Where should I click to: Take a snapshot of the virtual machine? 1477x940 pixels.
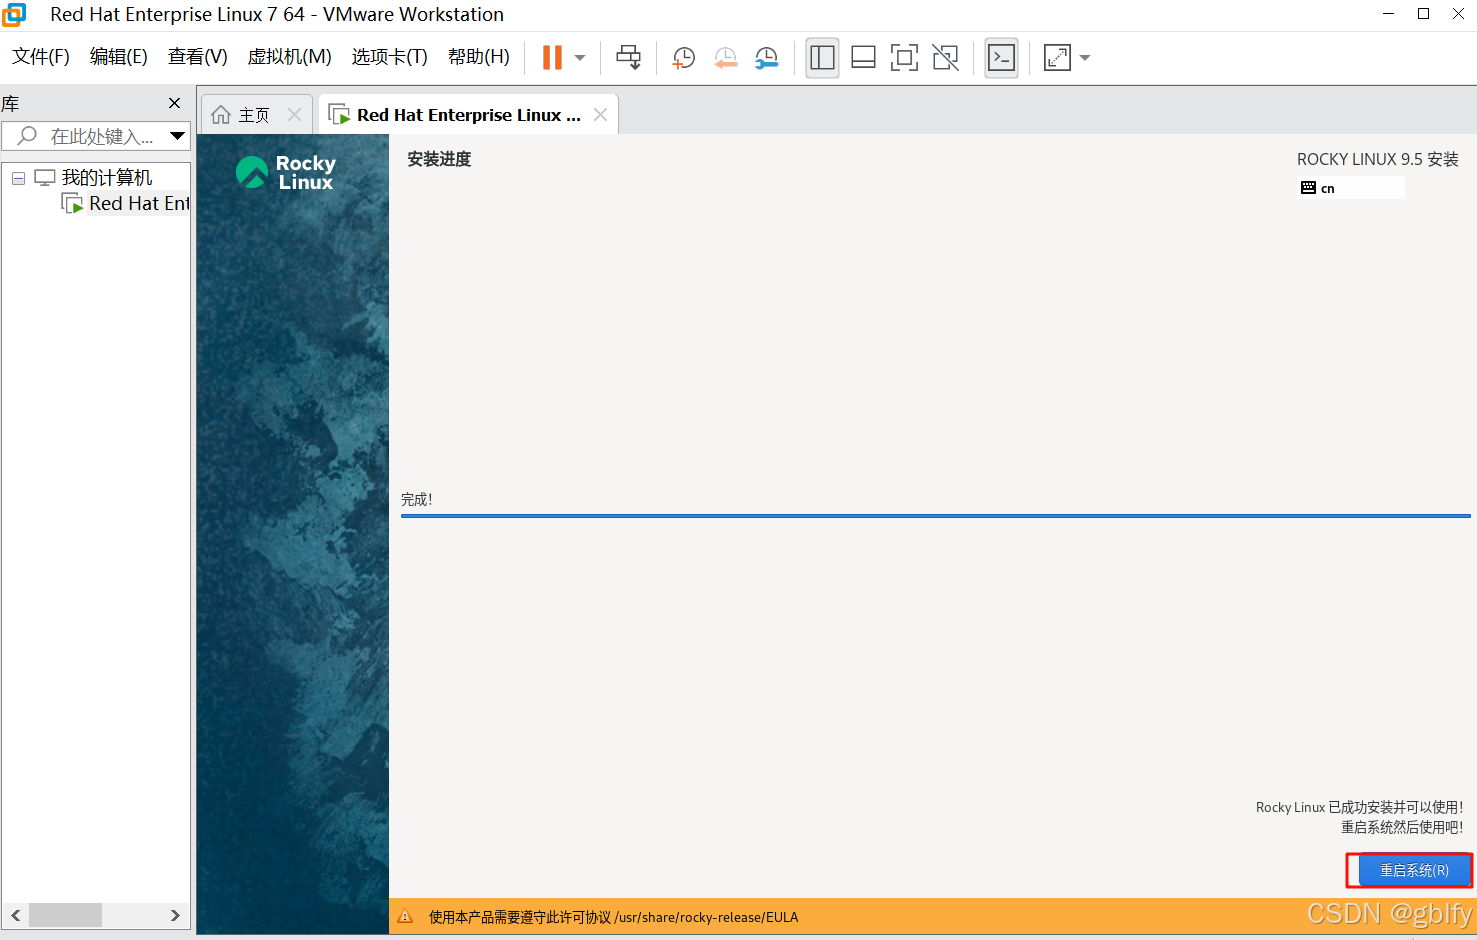[x=684, y=57]
